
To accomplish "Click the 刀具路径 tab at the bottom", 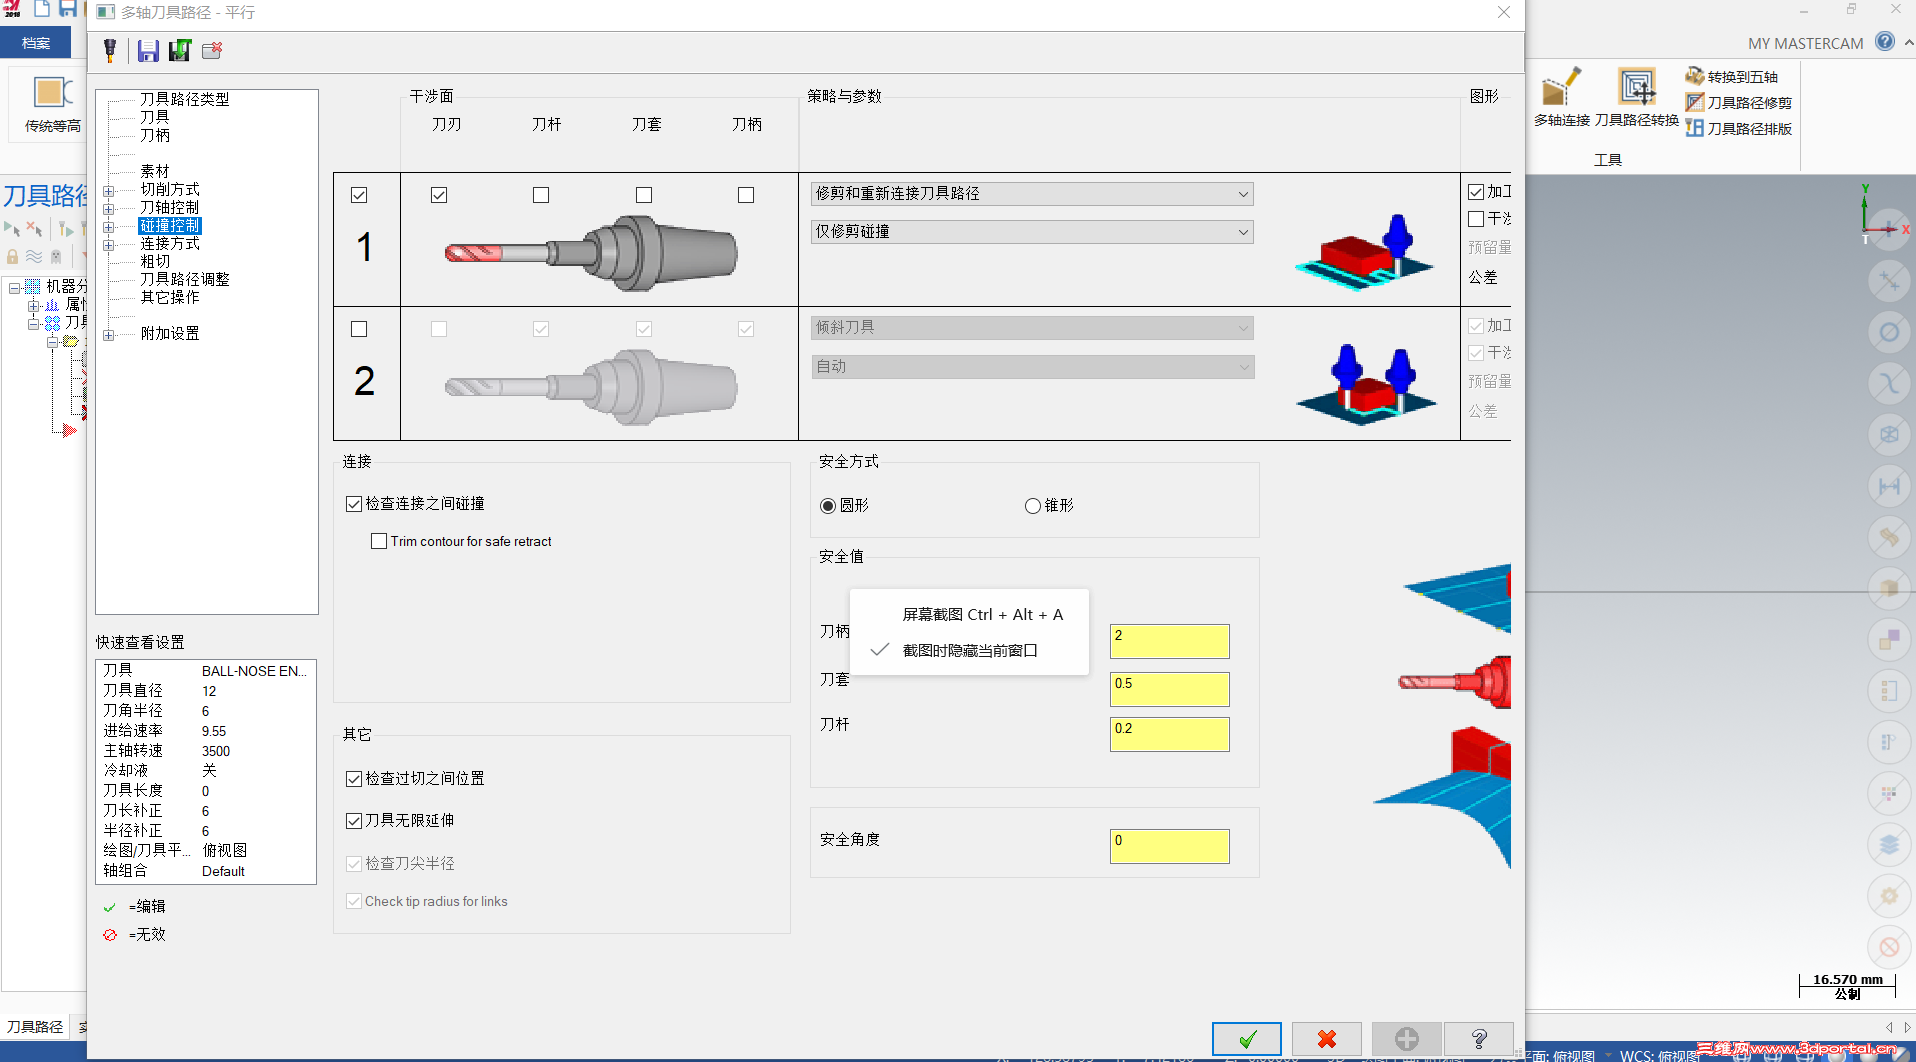I will click(35, 1026).
